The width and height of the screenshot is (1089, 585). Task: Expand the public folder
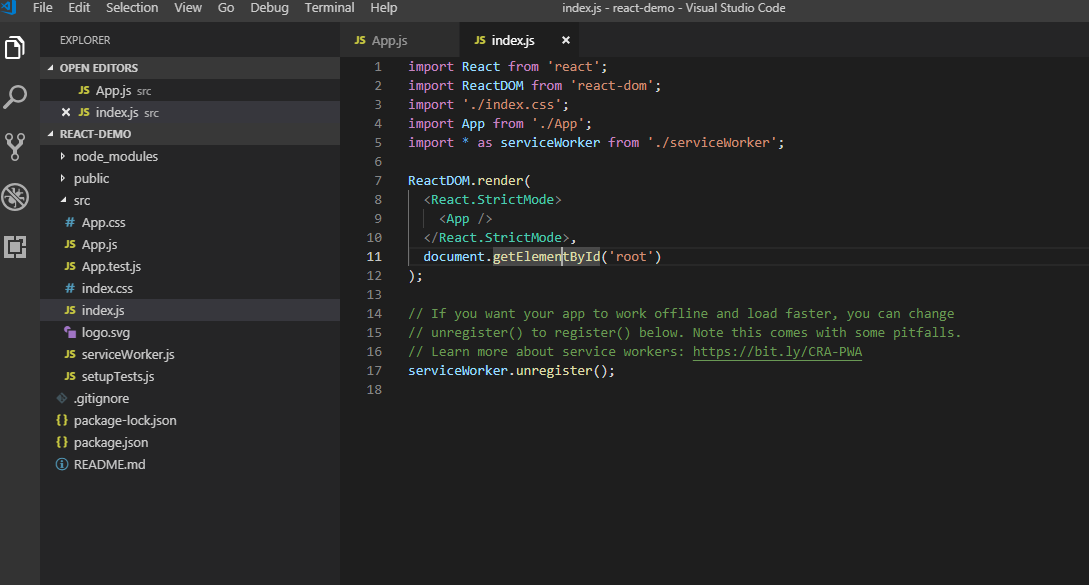pyautogui.click(x=63, y=178)
